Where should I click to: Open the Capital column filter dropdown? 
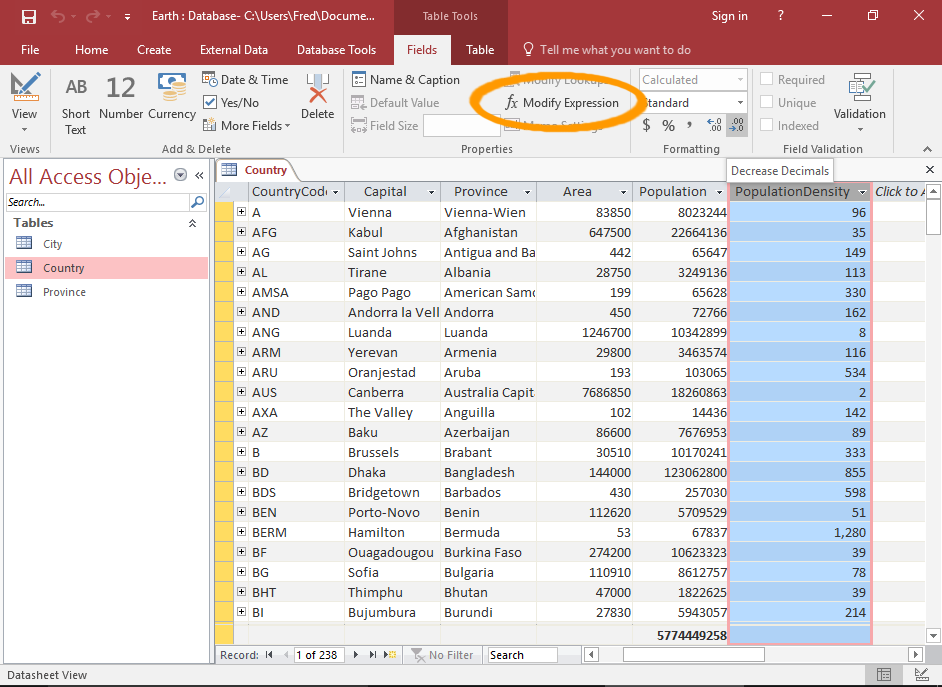pyautogui.click(x=432, y=192)
